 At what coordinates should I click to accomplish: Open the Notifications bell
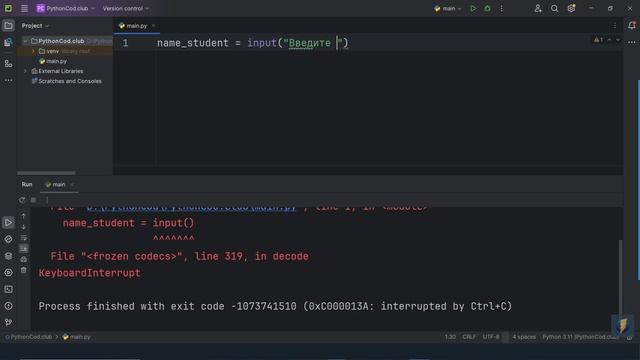pyautogui.click(x=632, y=25)
